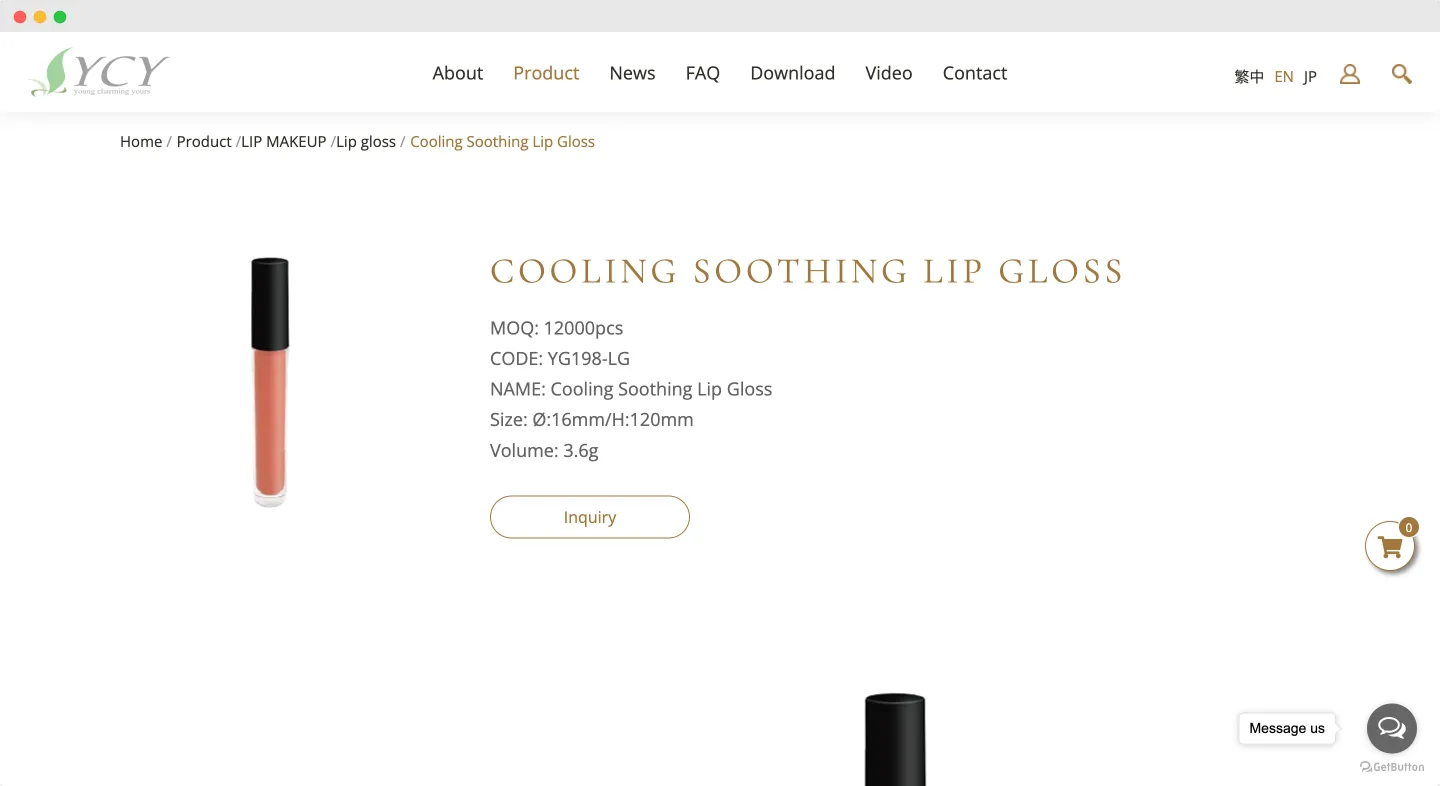Open the LIP MAKEUP breadcrumb link
This screenshot has width=1440, height=786.
pos(284,142)
